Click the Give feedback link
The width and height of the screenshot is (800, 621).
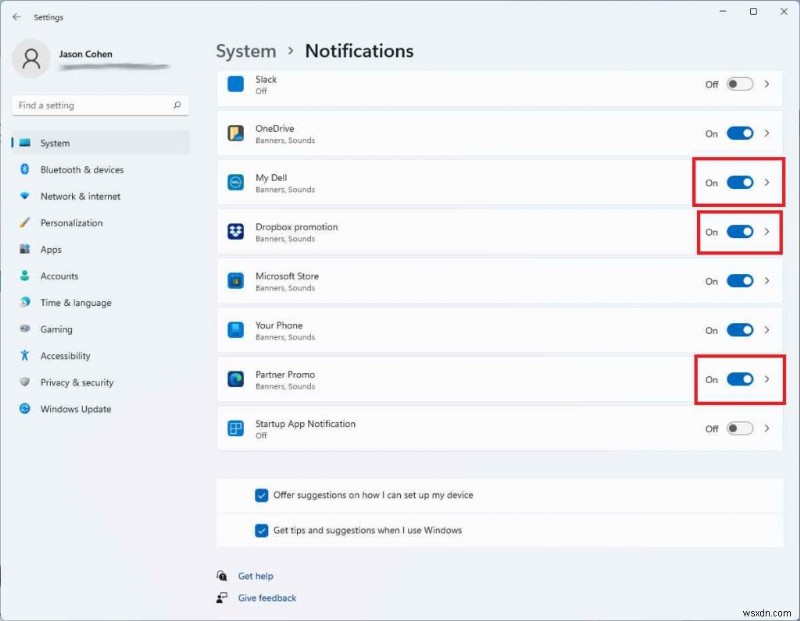click(265, 597)
